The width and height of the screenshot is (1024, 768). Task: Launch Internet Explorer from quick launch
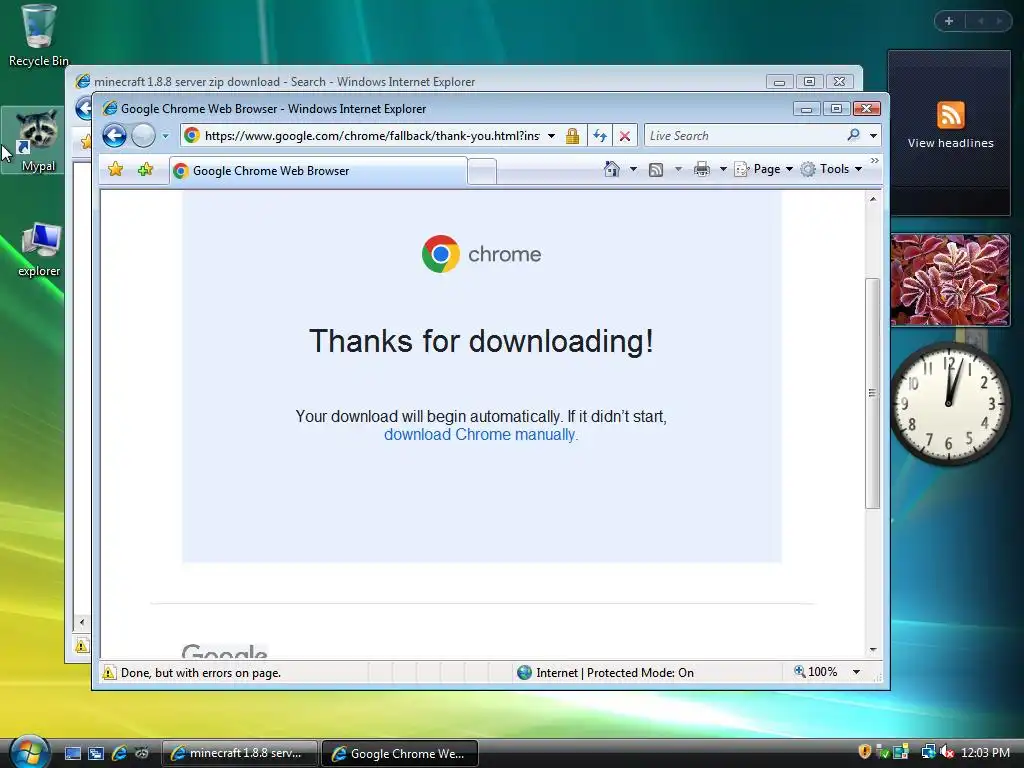119,753
